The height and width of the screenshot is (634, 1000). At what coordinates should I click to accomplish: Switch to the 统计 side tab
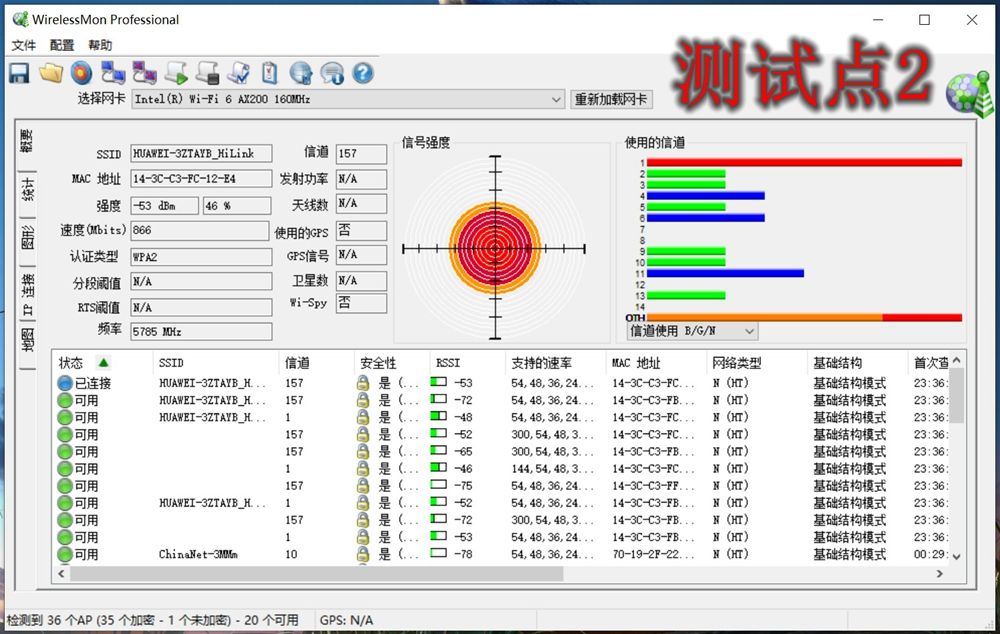click(x=27, y=191)
